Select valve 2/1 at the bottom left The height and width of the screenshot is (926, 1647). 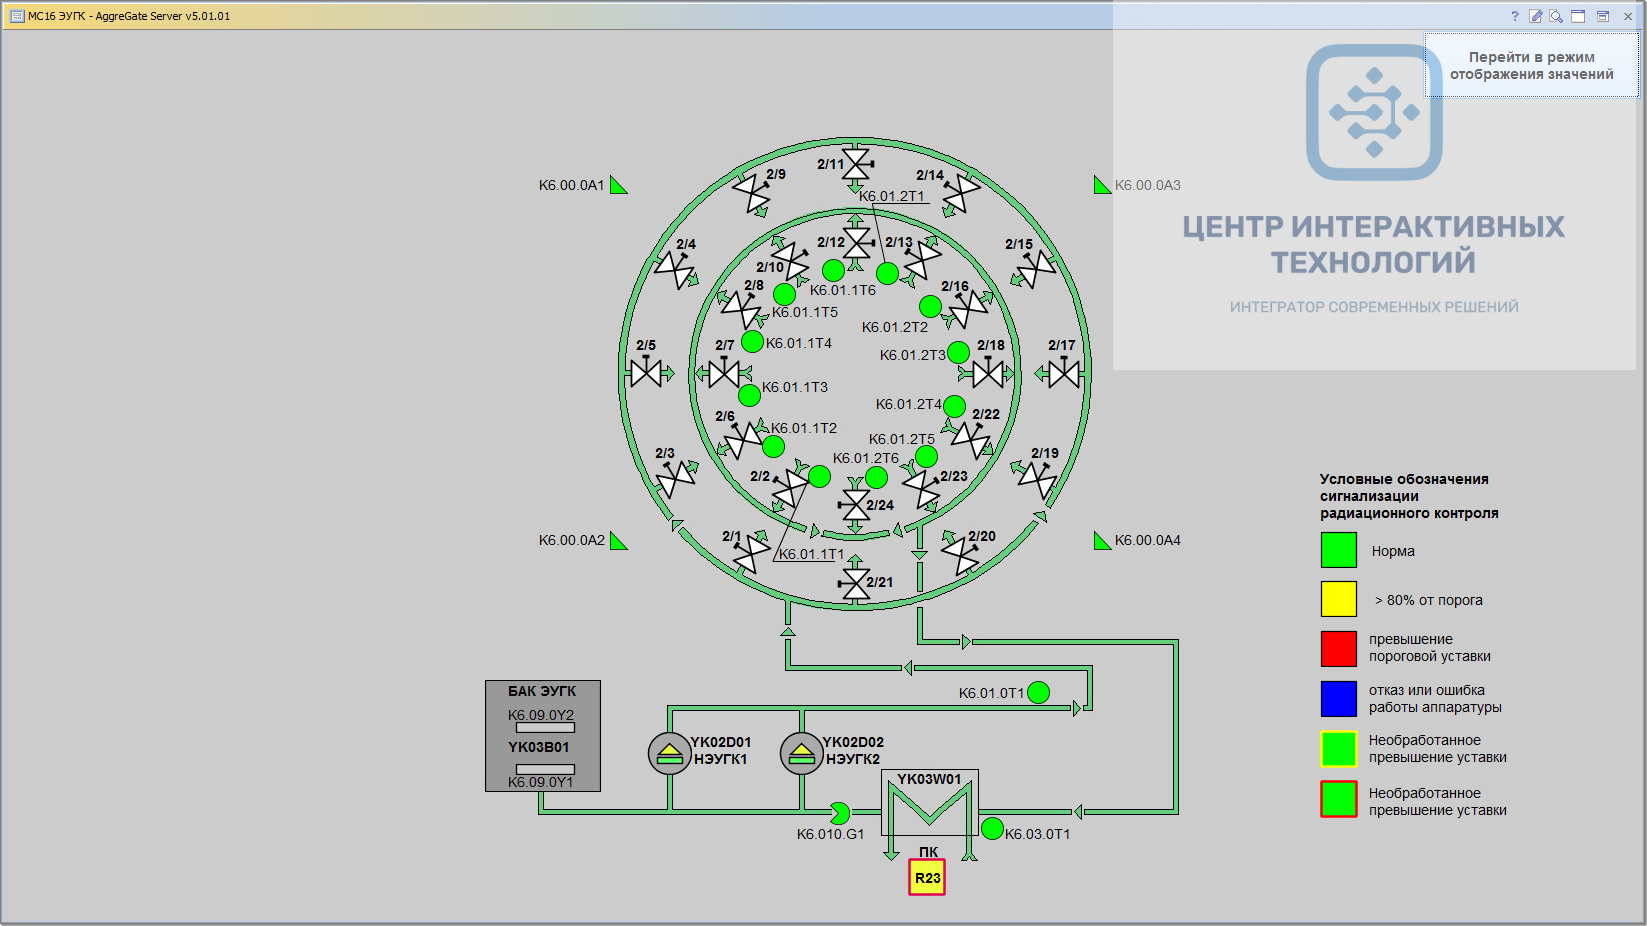[x=751, y=554]
